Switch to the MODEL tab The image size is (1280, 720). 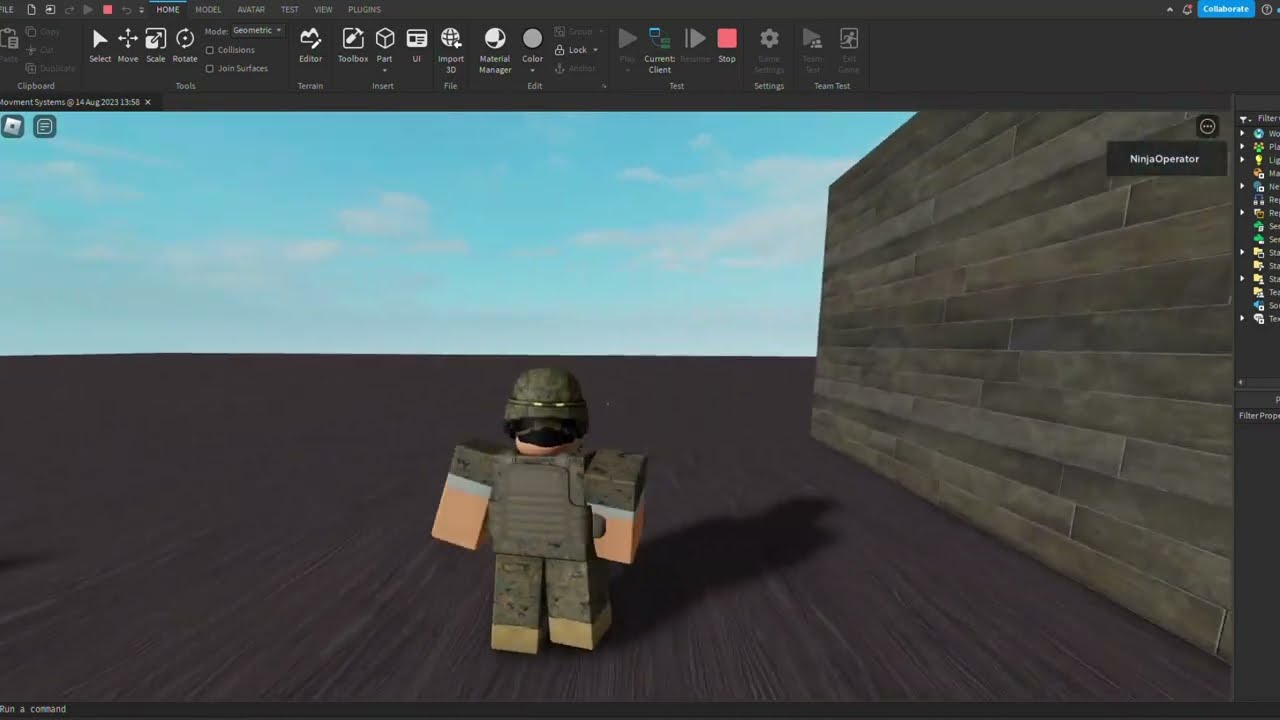208,9
